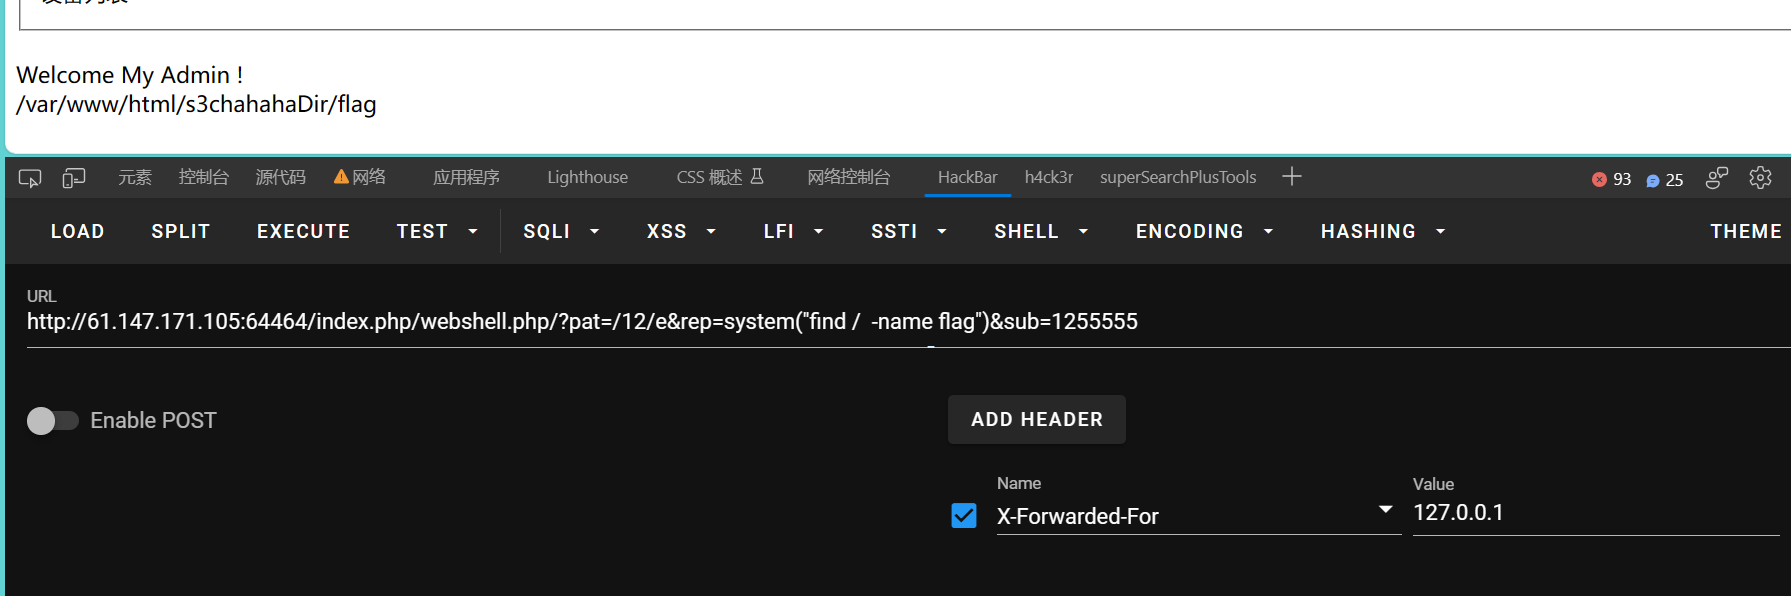Add a new DevTools tab with plus icon
1791x596 pixels.
1292,177
